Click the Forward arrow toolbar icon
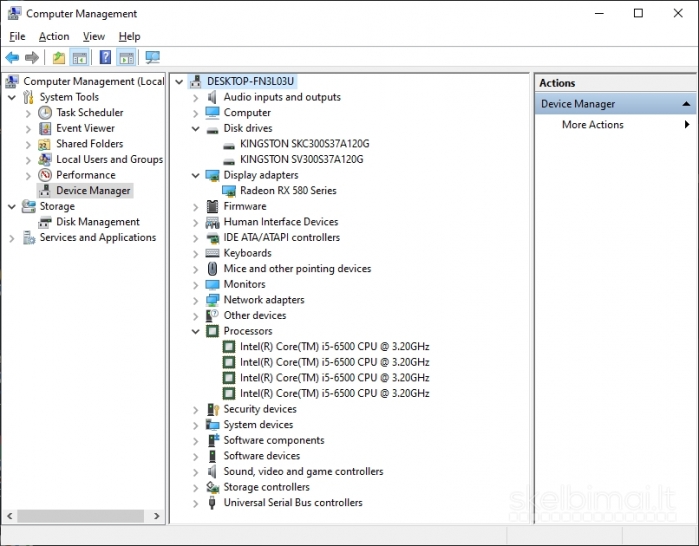 [32, 57]
